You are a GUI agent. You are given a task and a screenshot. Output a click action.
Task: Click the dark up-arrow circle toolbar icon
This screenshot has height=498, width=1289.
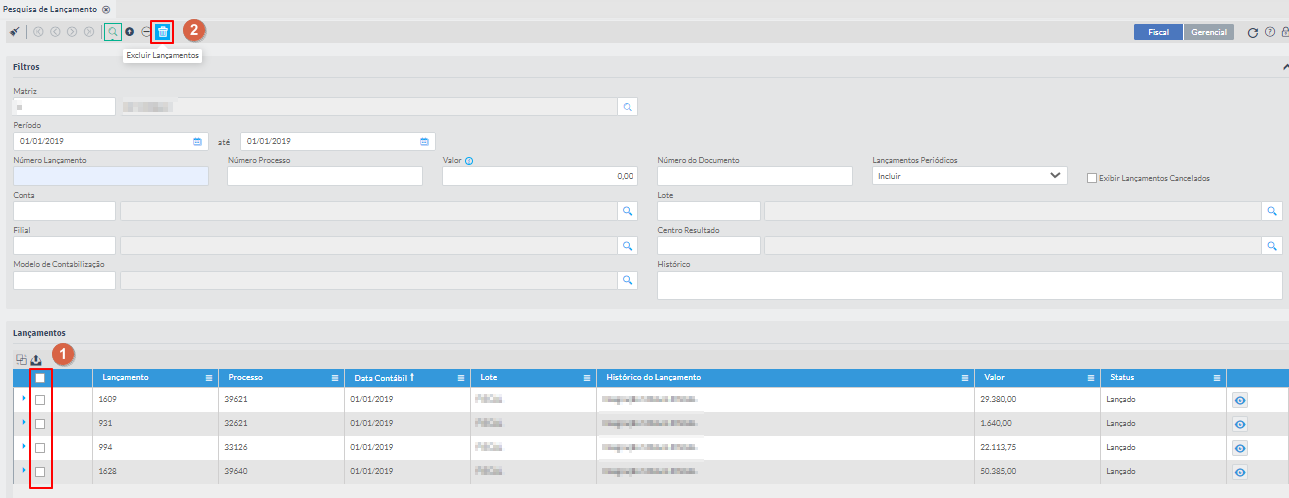tap(130, 32)
